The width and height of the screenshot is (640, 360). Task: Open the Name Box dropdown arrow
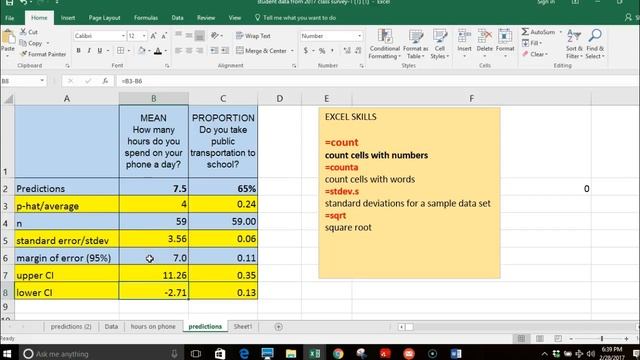42,81
